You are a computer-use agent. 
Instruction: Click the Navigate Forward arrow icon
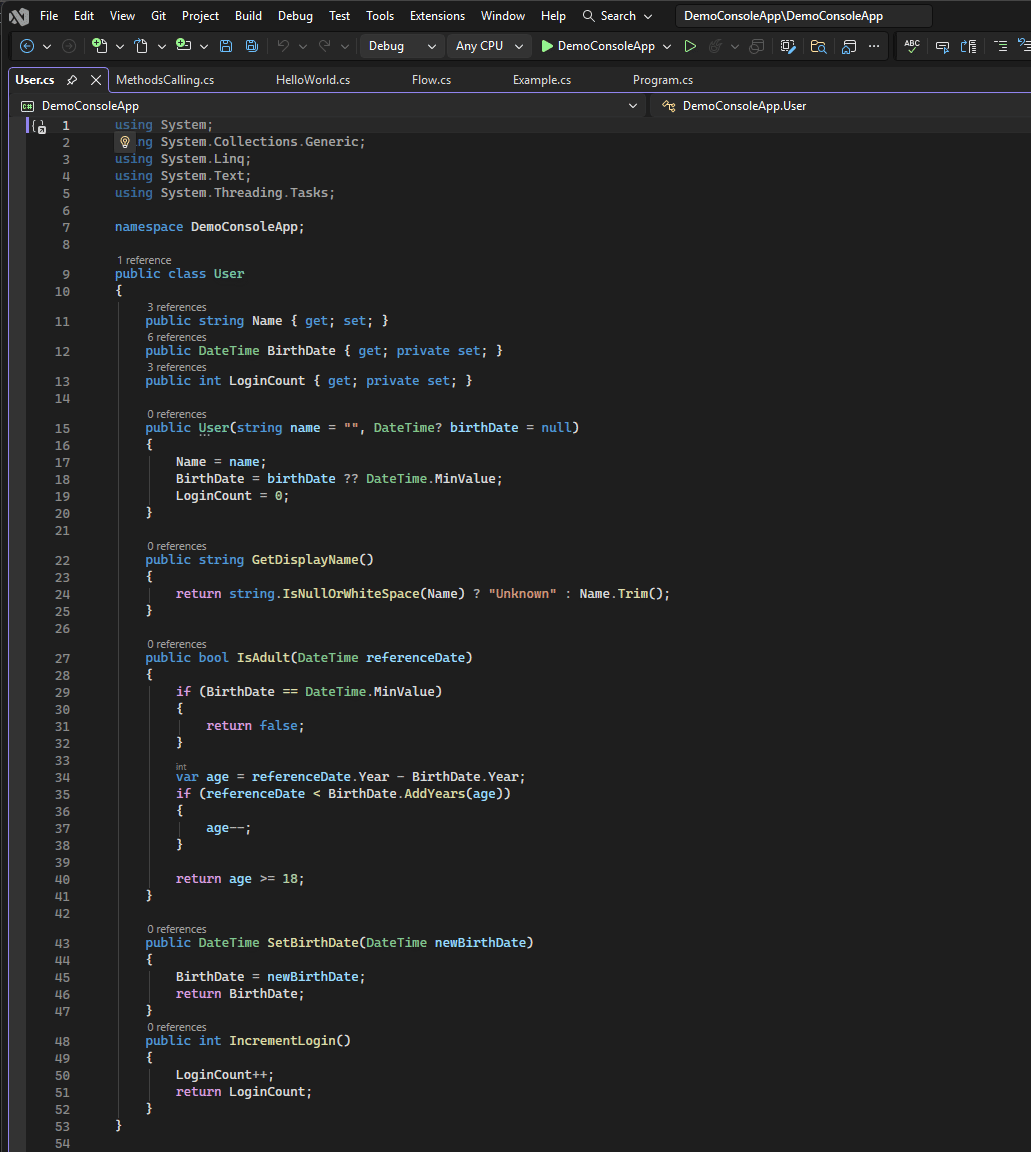(x=68, y=46)
